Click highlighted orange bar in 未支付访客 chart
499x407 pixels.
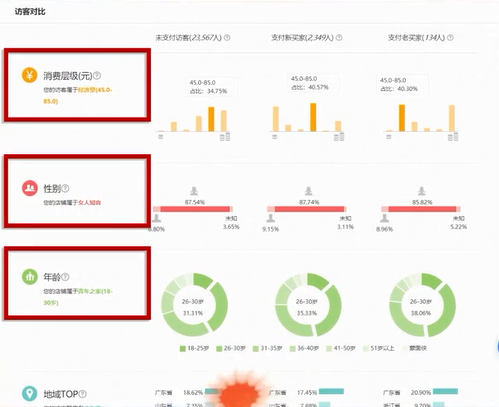(x=211, y=119)
